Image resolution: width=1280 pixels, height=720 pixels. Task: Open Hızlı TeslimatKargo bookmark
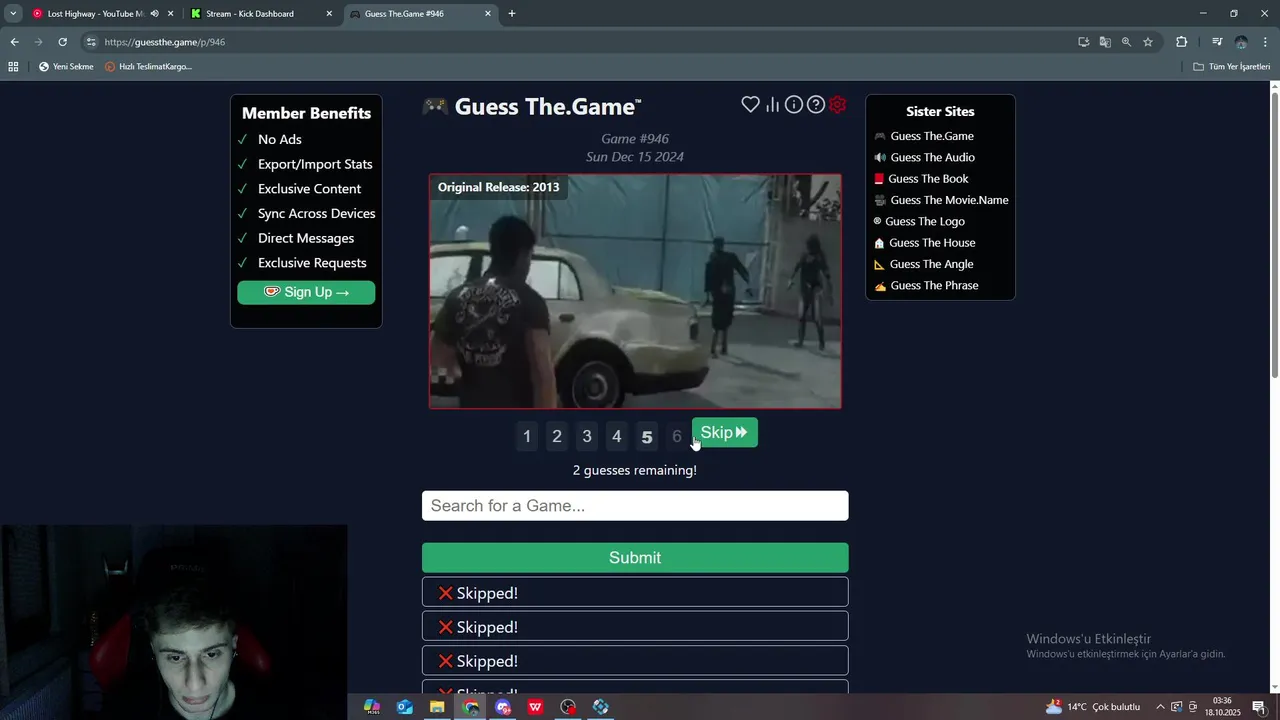[149, 67]
